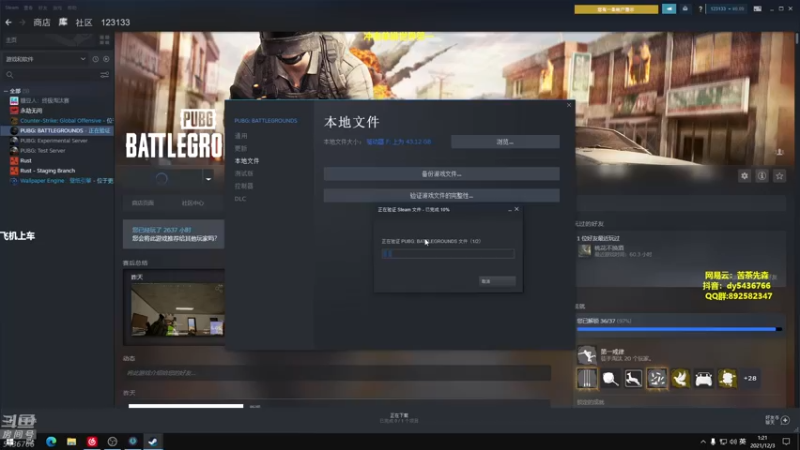View the dove achievement icon
This screenshot has width=800, height=450.
680,379
